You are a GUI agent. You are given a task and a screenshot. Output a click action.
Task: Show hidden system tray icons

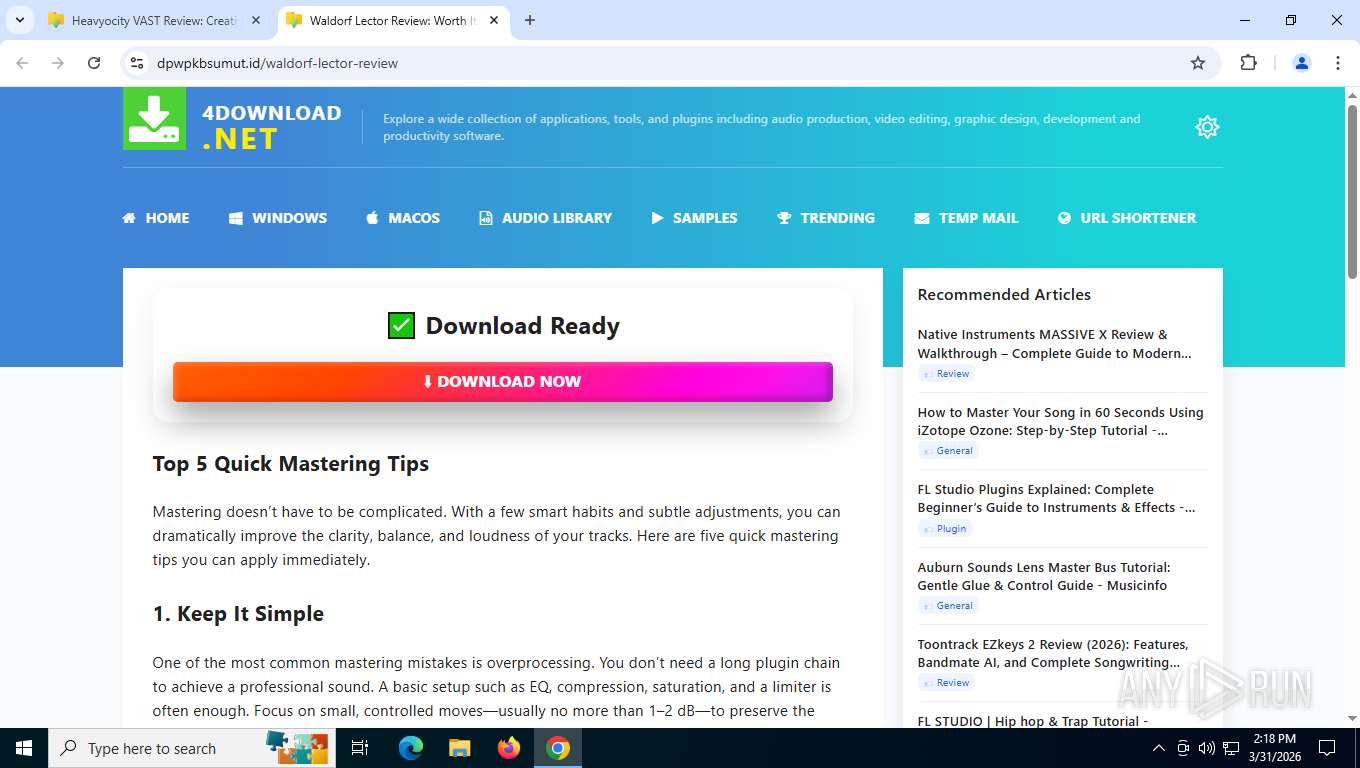coord(1159,748)
